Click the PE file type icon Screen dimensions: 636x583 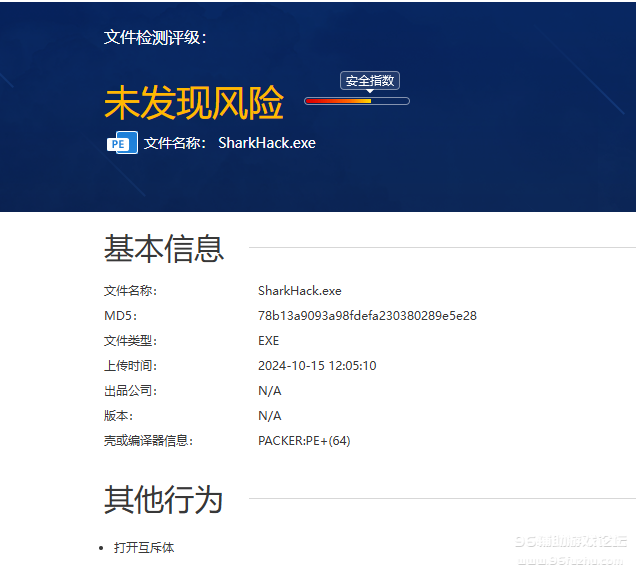click(x=121, y=143)
